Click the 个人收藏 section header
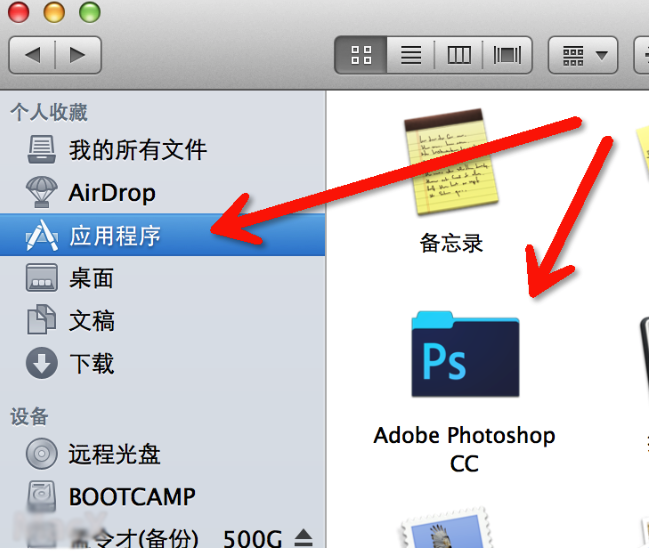This screenshot has height=551, width=661. point(49,113)
